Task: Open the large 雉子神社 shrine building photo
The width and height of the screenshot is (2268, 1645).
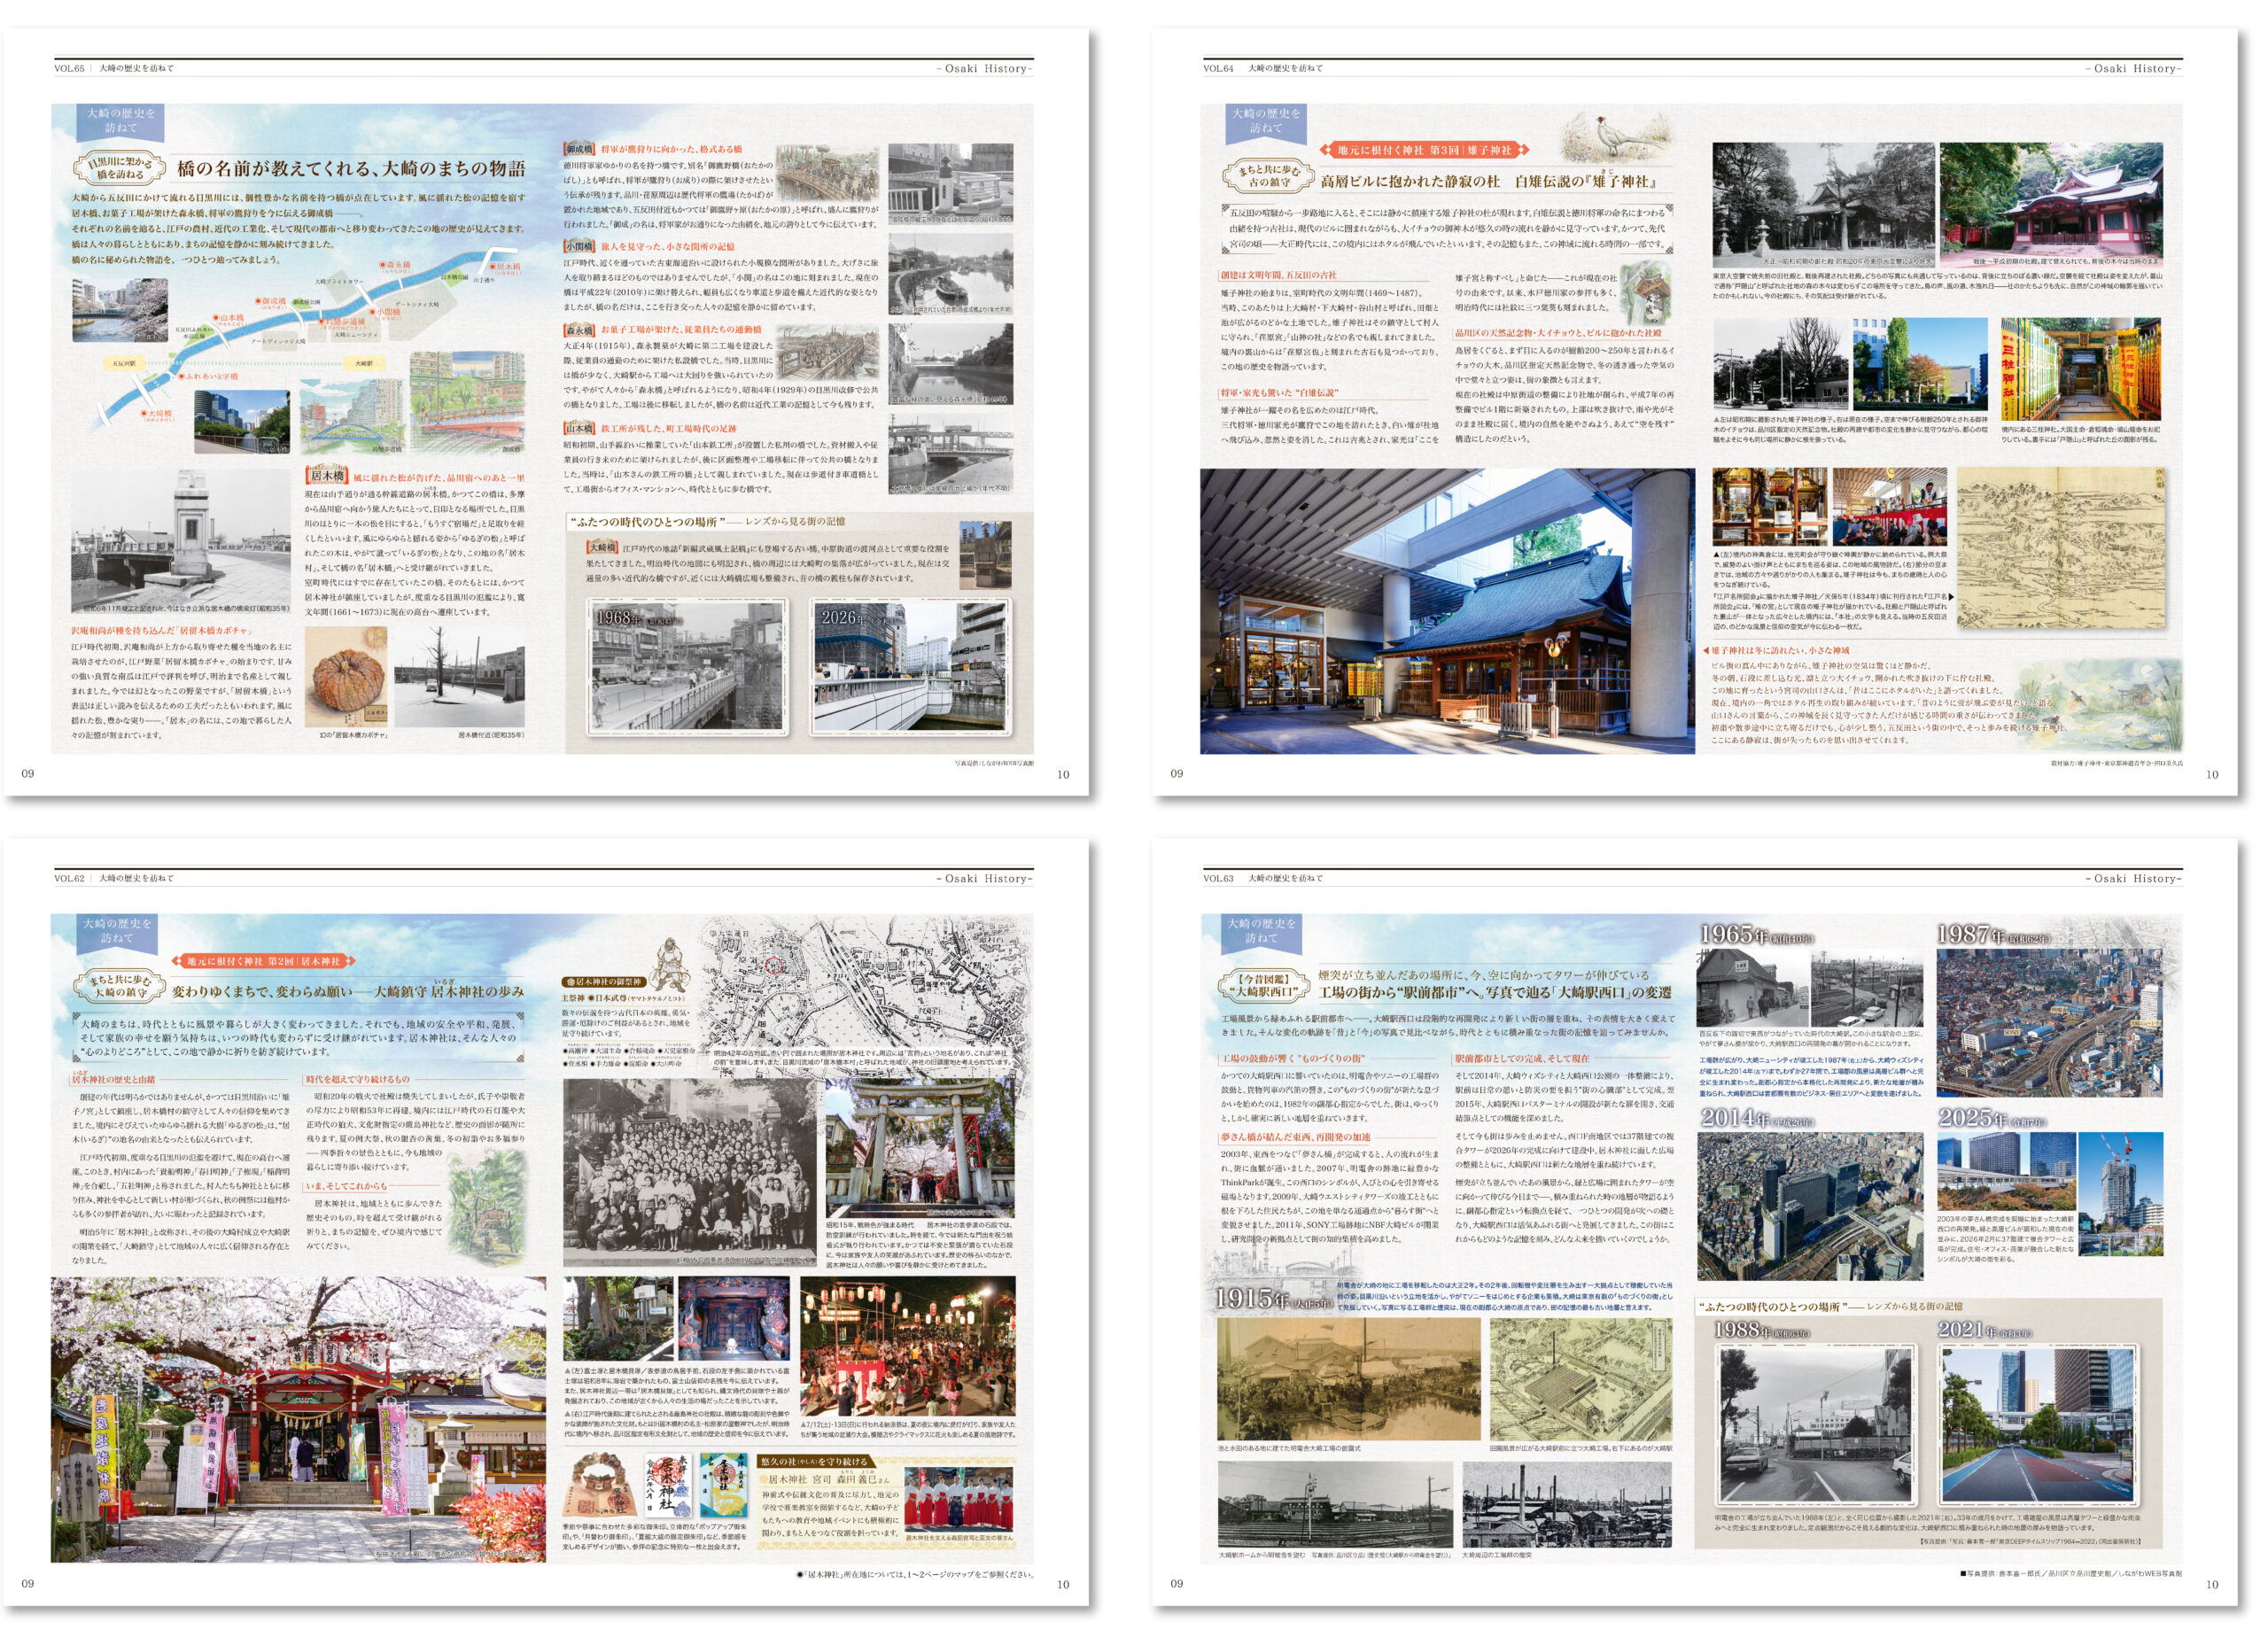Action: [1447, 611]
